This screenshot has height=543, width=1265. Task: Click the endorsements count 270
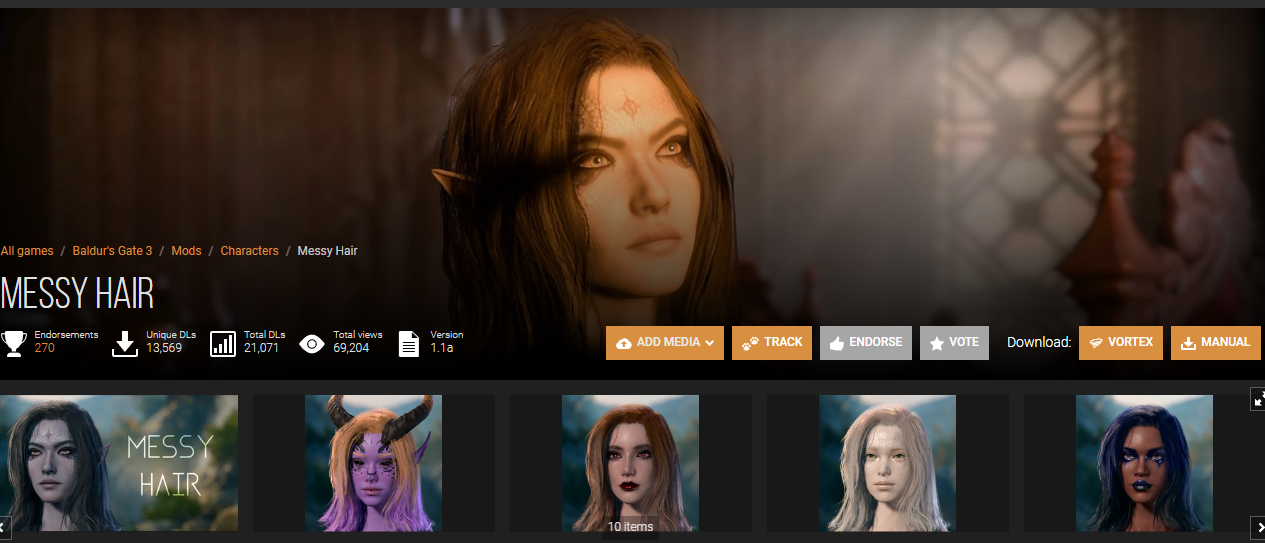44,348
